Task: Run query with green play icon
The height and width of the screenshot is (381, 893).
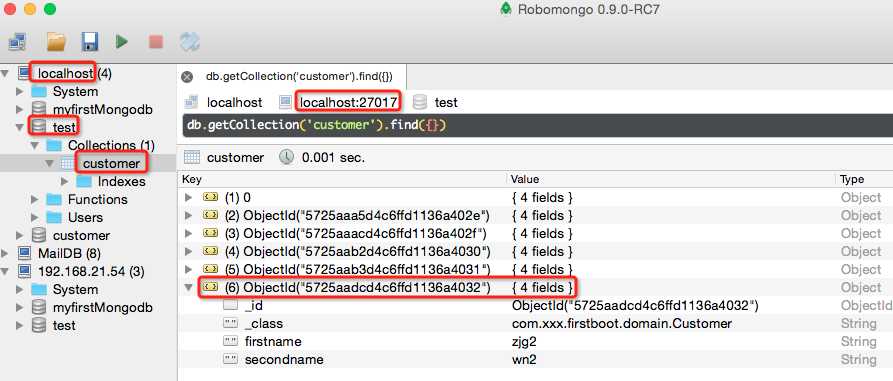Action: tap(121, 42)
